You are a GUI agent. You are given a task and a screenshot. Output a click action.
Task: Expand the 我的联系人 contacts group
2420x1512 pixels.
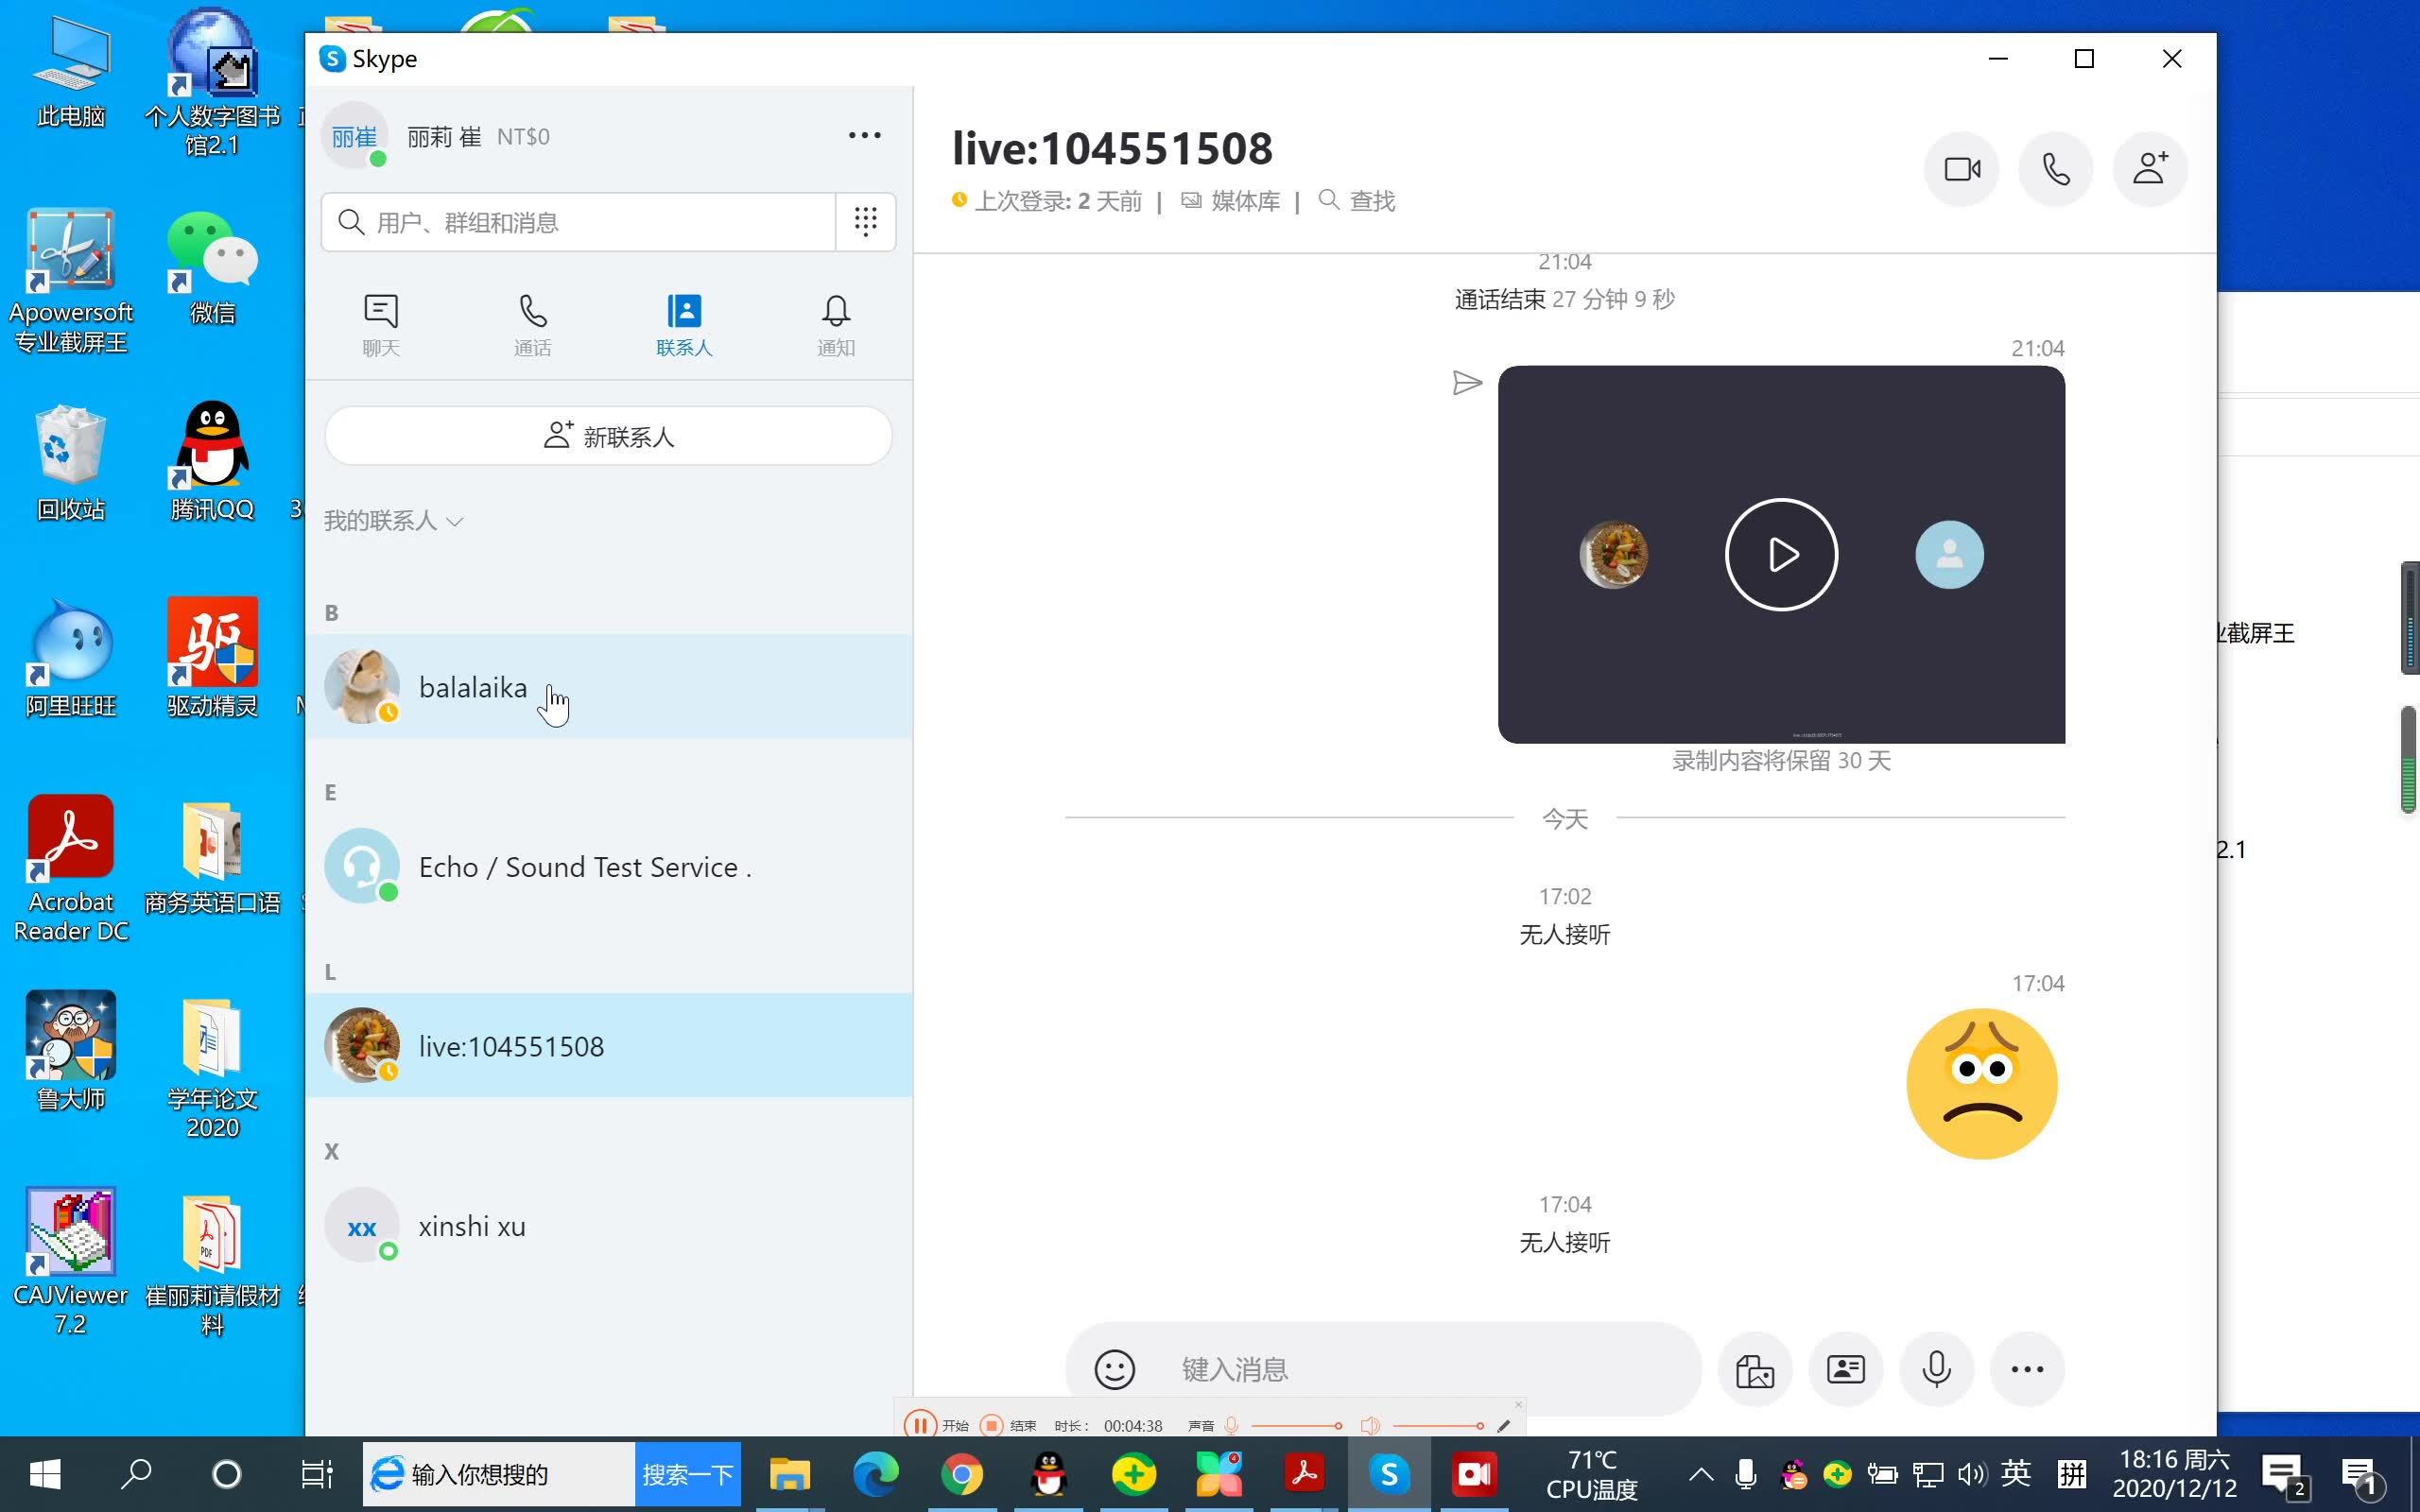click(392, 519)
